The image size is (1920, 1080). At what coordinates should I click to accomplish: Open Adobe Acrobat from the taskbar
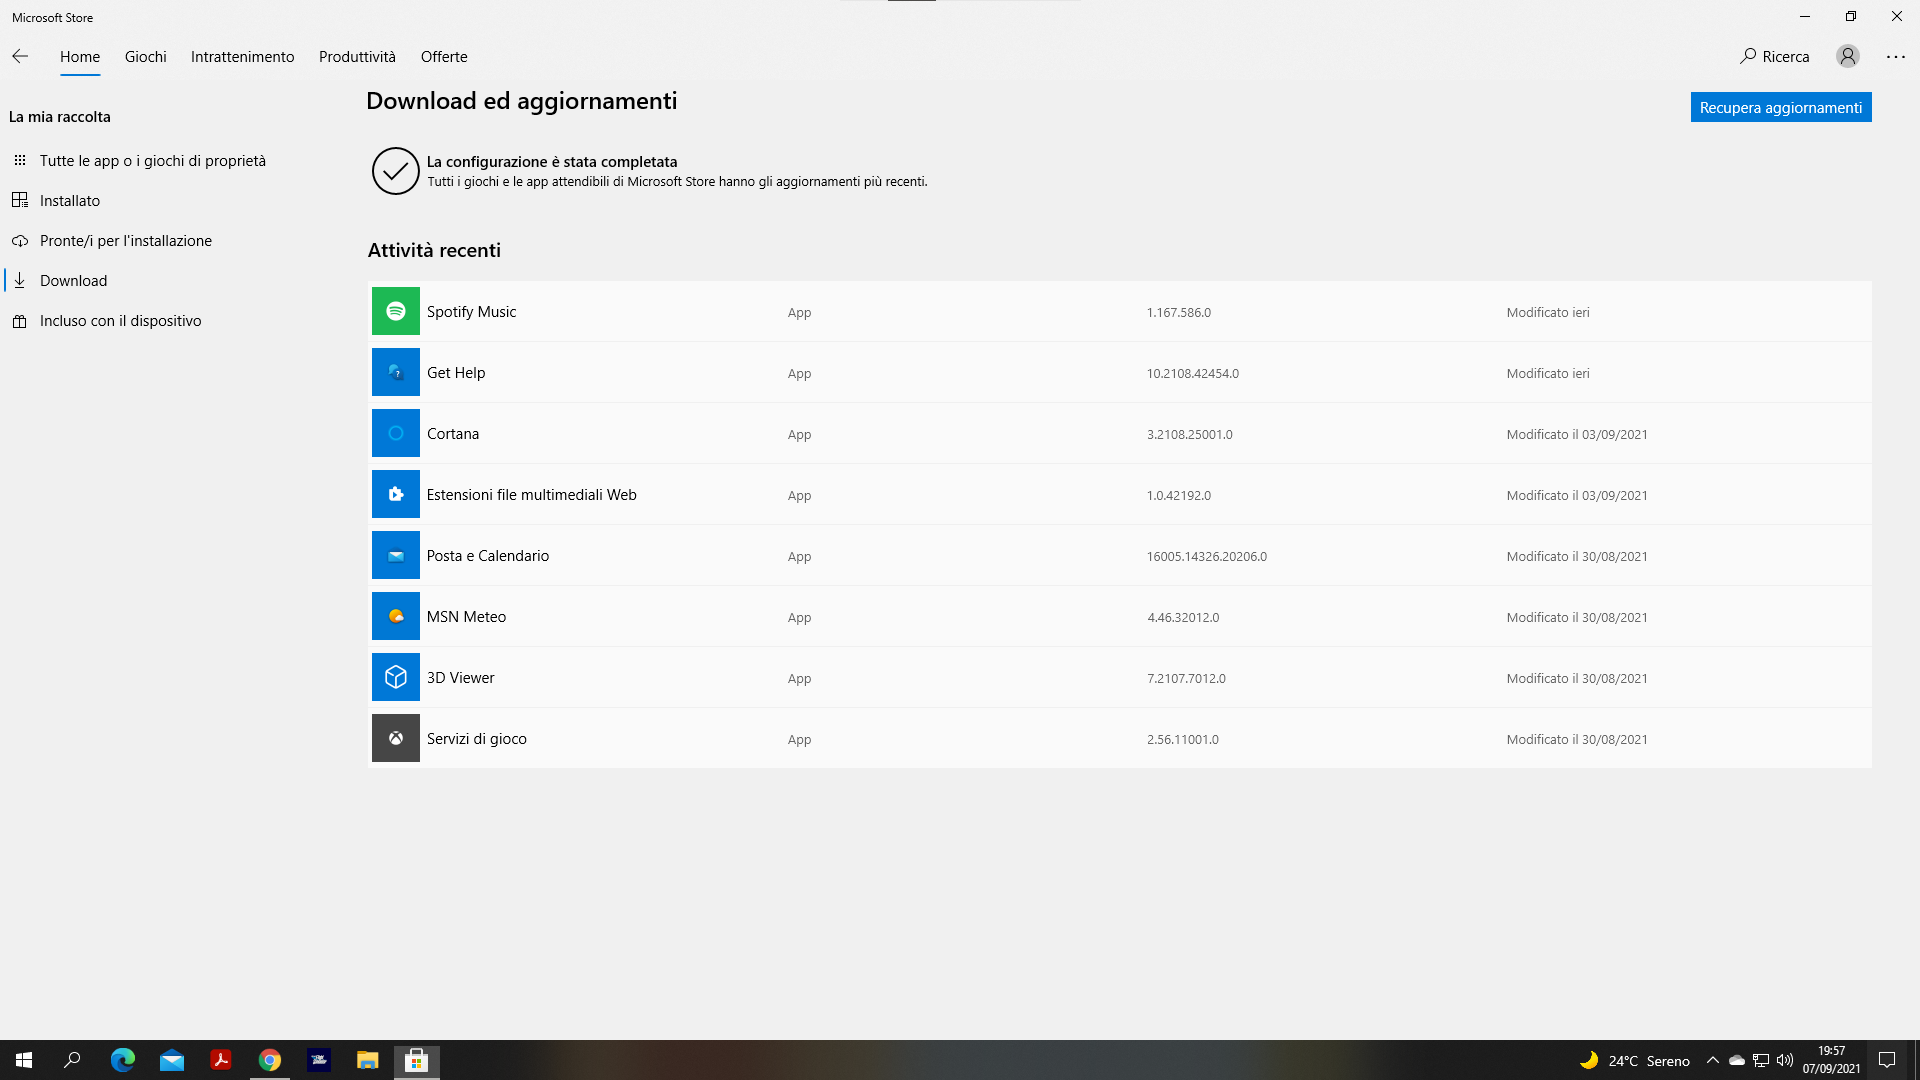tap(221, 1060)
